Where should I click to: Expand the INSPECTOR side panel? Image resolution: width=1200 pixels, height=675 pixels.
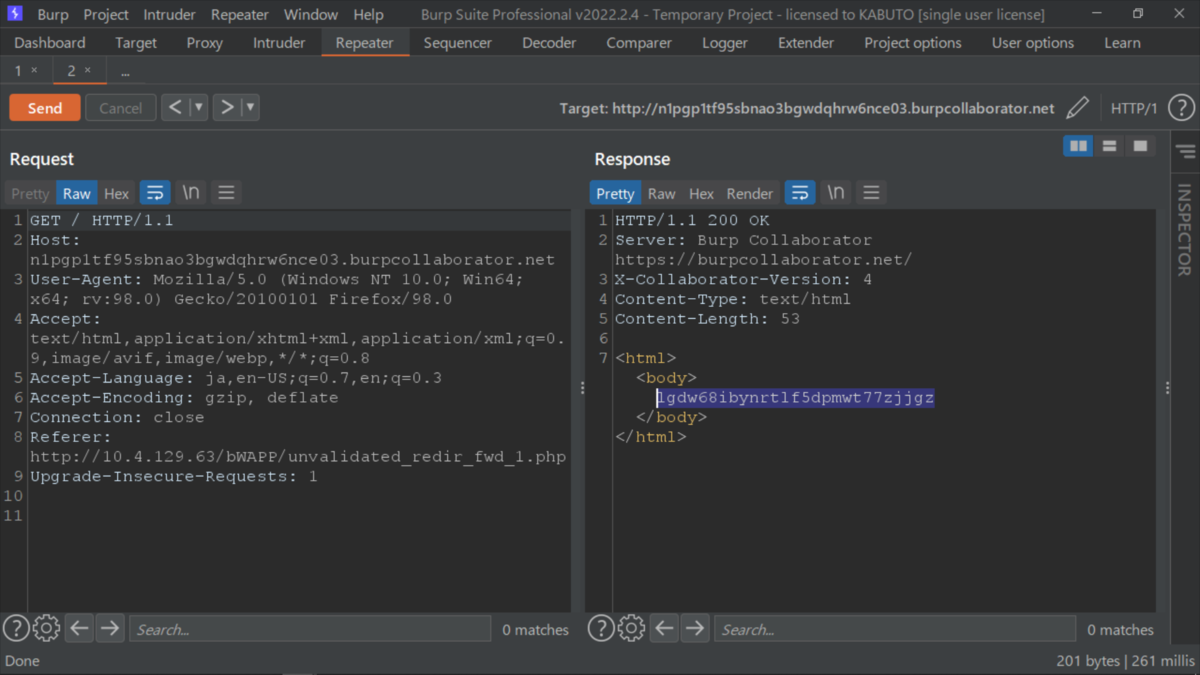(1185, 229)
